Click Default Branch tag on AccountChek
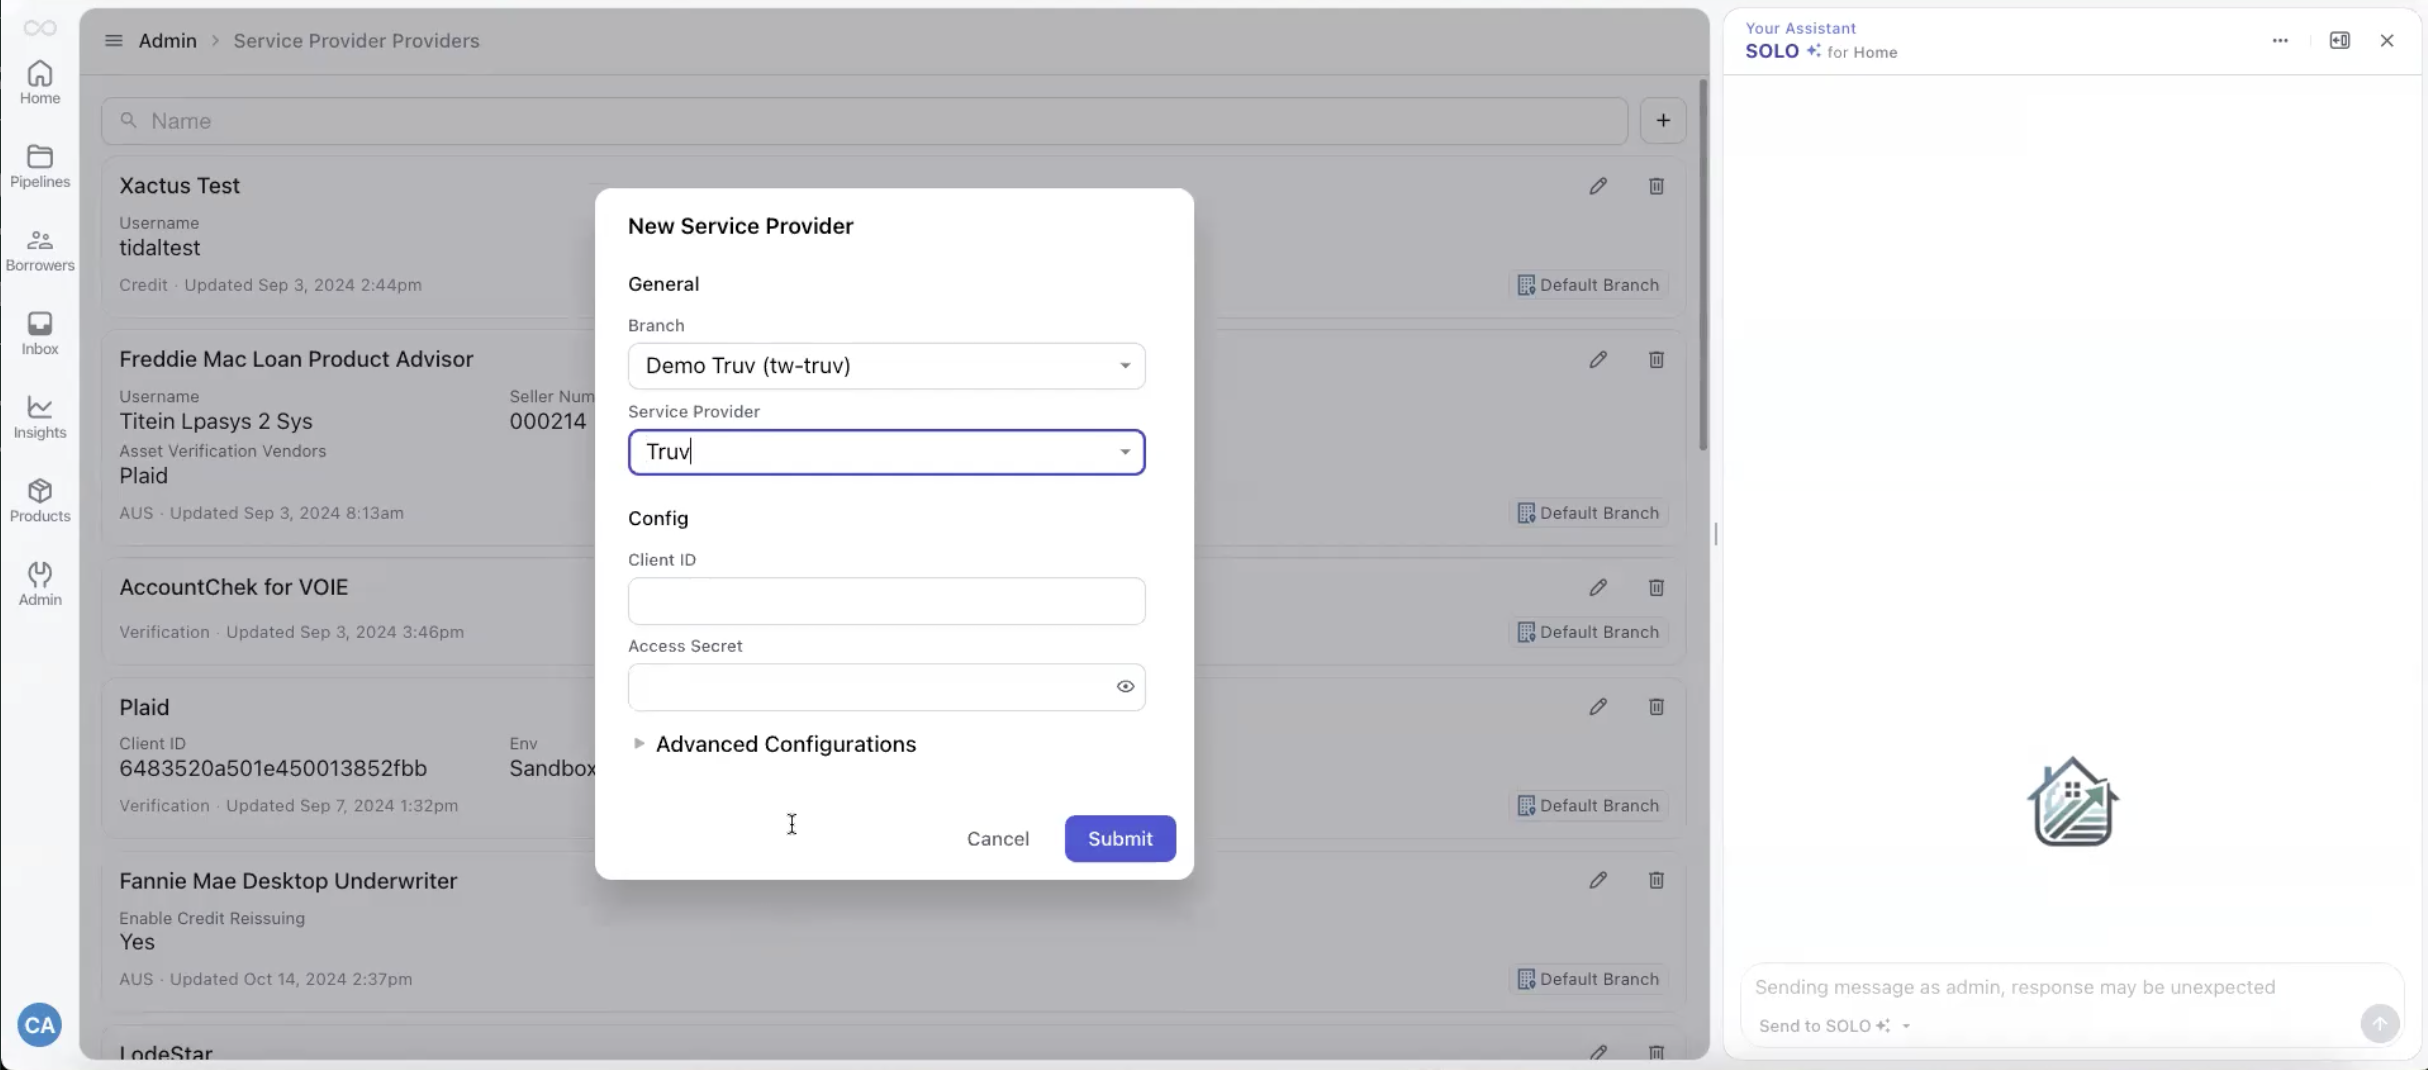This screenshot has width=2428, height=1070. click(x=1587, y=632)
